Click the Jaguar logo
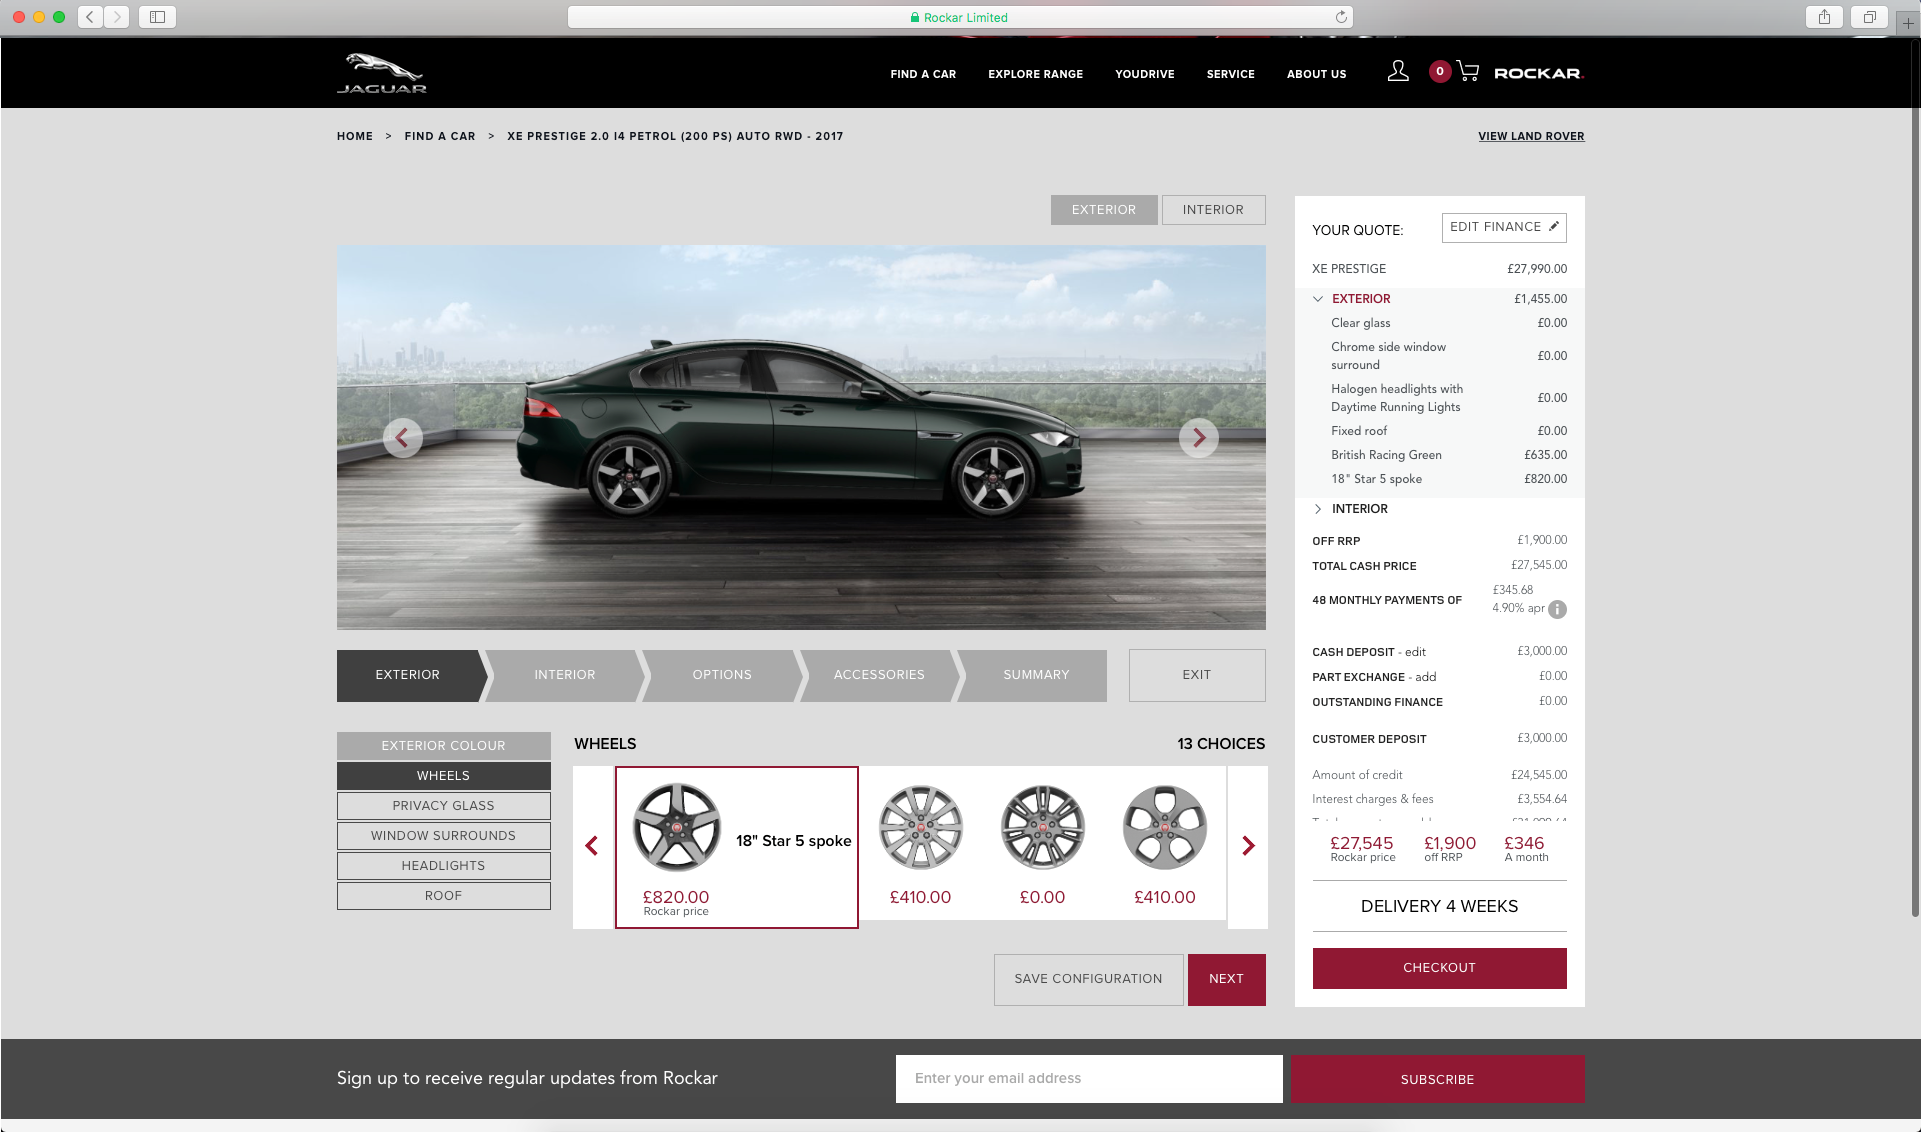Screen dimensions: 1921x1132 click(382, 73)
